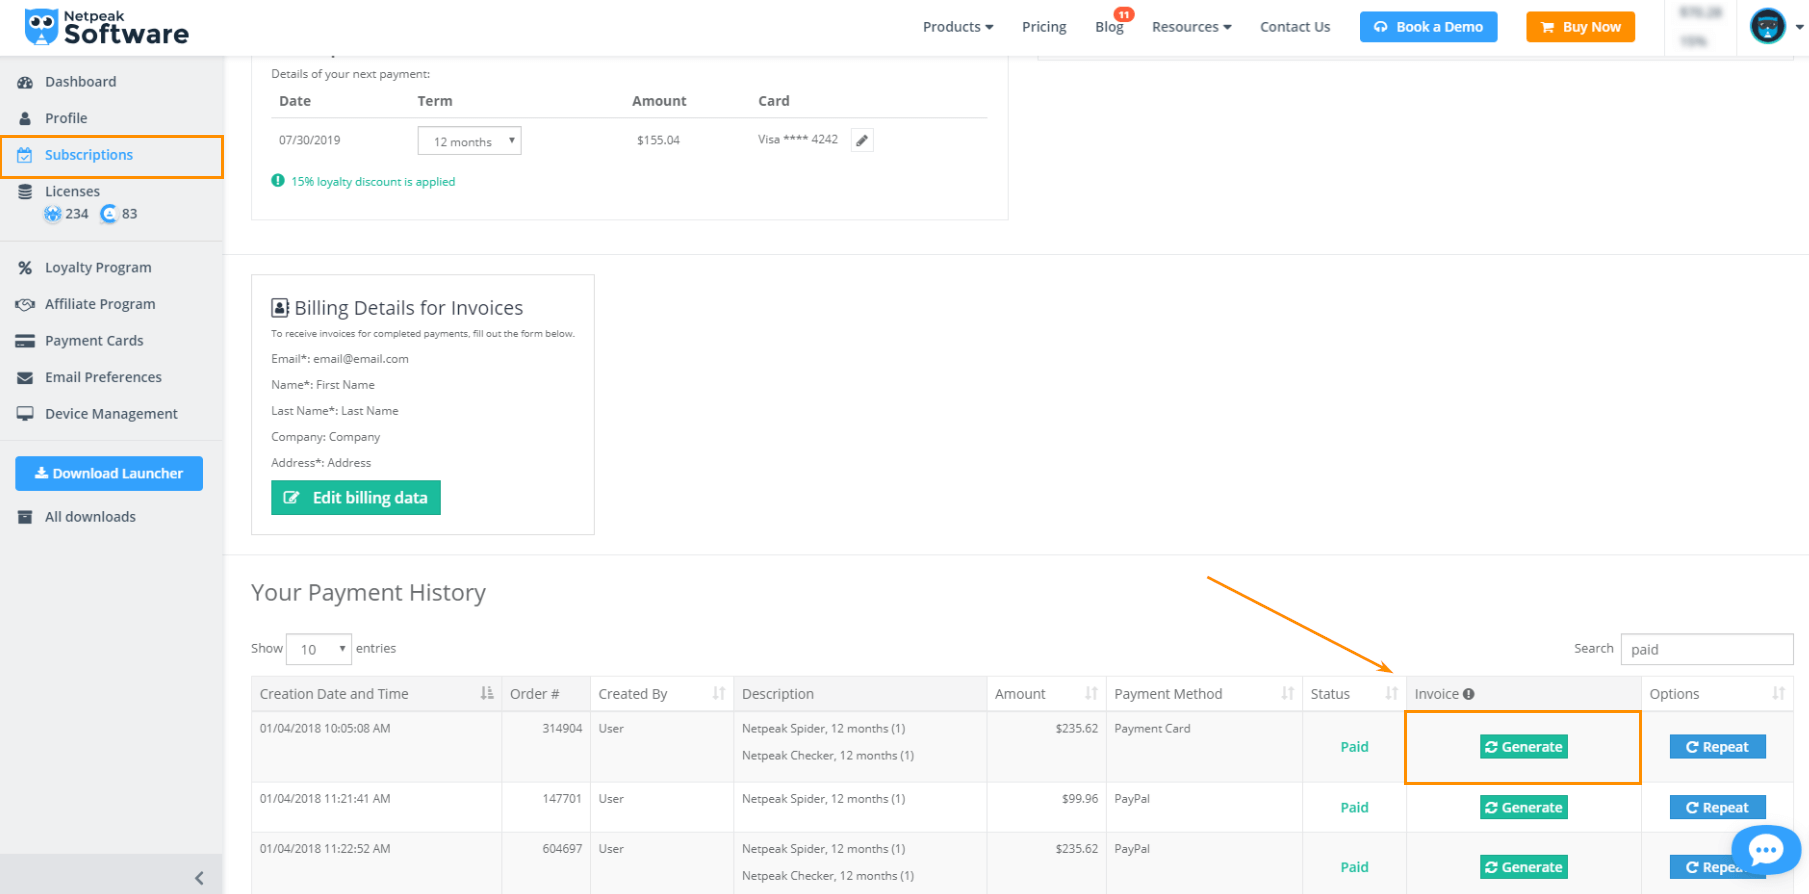1809x894 pixels.
Task: Sort by the Status column
Action: pyautogui.click(x=1354, y=694)
